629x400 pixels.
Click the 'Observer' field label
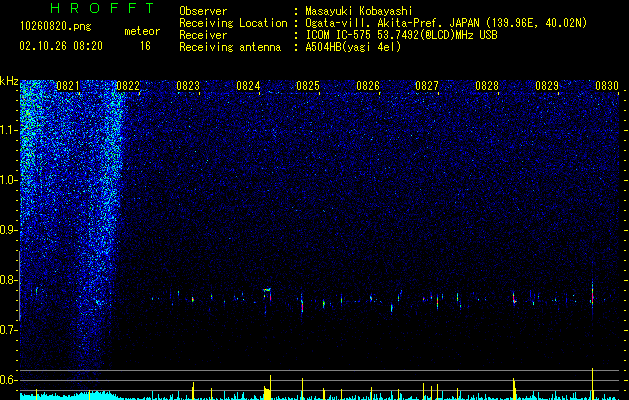click(x=203, y=11)
